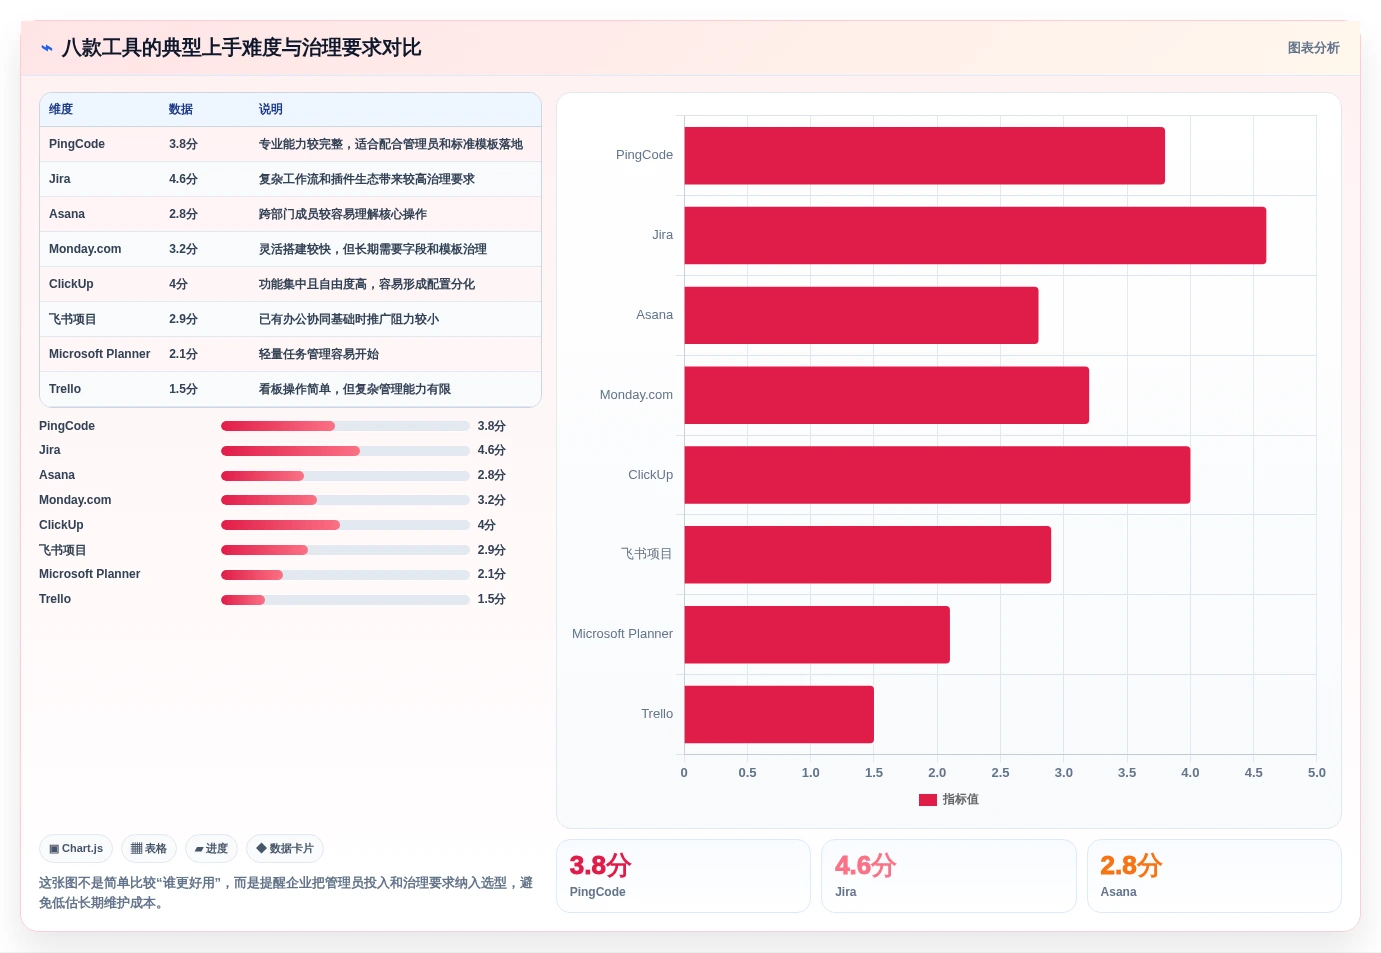Click description 跨部门成员较容易理解核心操作
Viewport: 1381px width, 953px height.
point(343,214)
